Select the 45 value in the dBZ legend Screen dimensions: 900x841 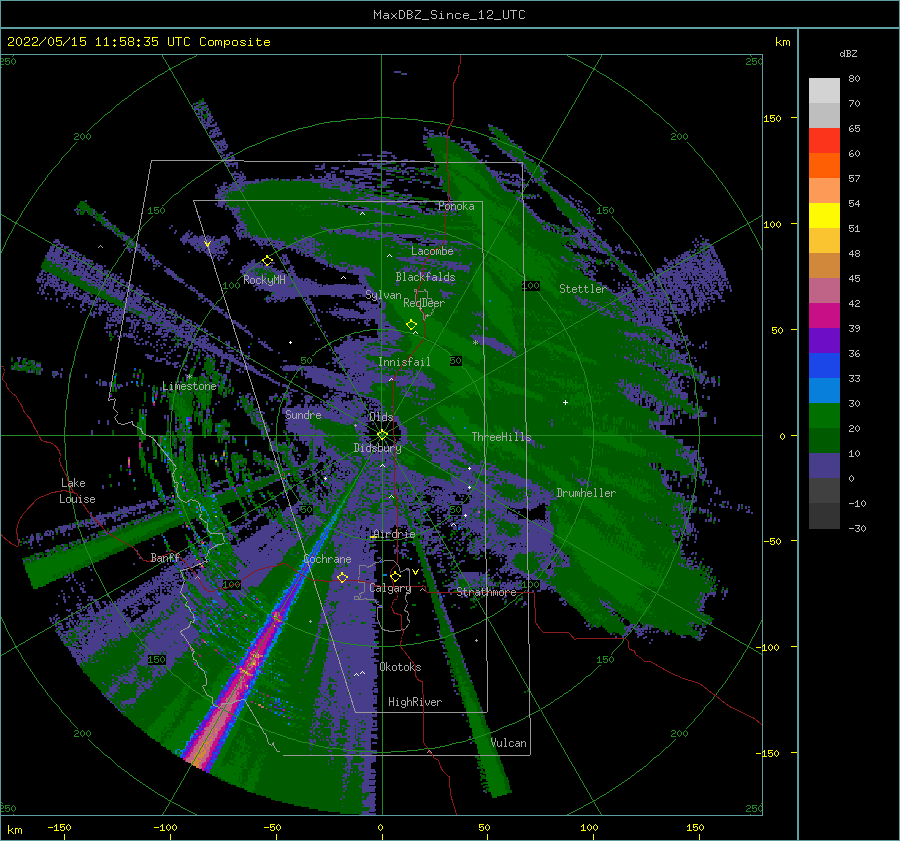coord(854,278)
